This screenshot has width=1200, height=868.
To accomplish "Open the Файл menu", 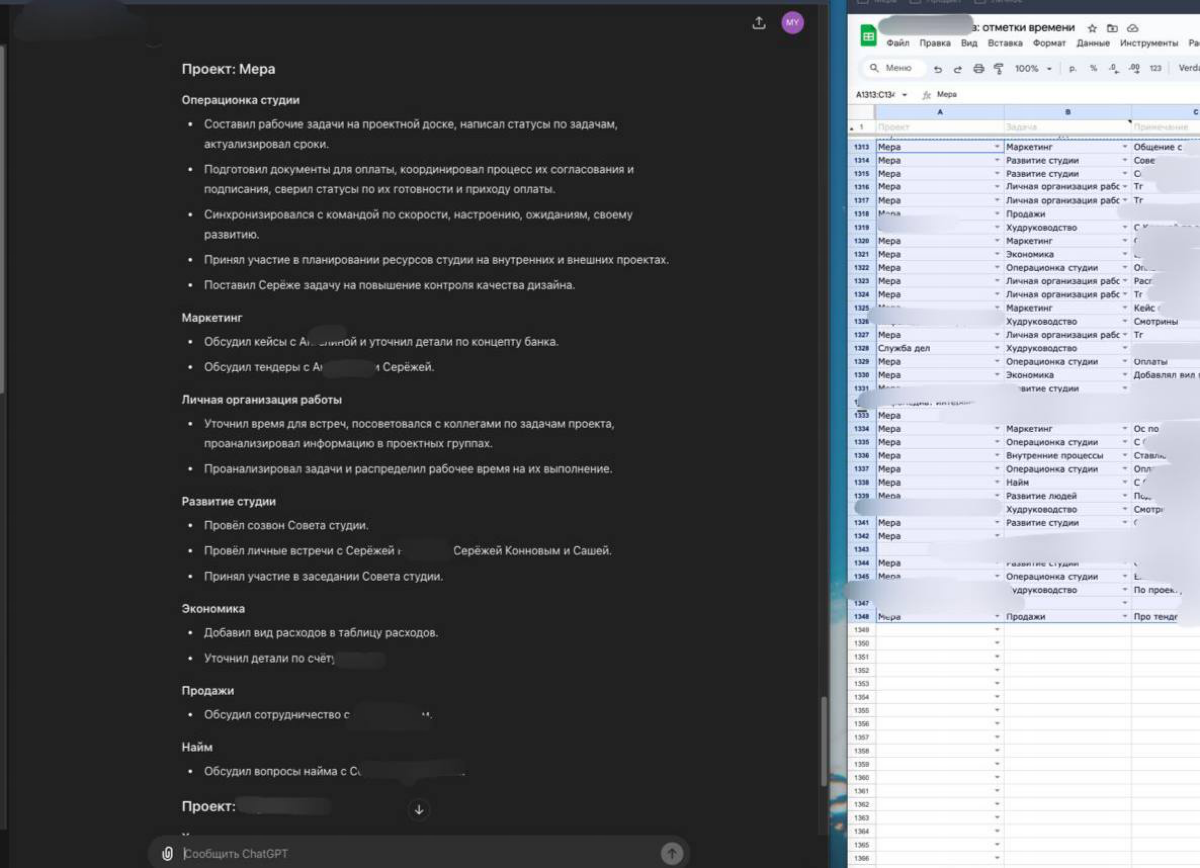I will tap(897, 44).
